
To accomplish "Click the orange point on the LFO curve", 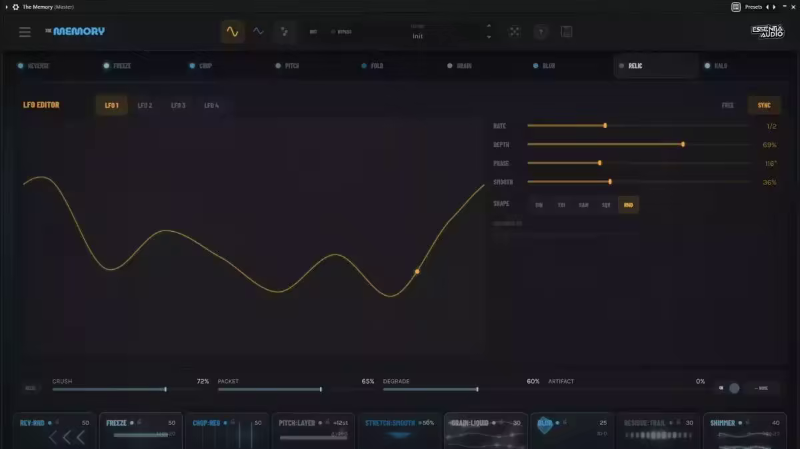I will coord(417,271).
